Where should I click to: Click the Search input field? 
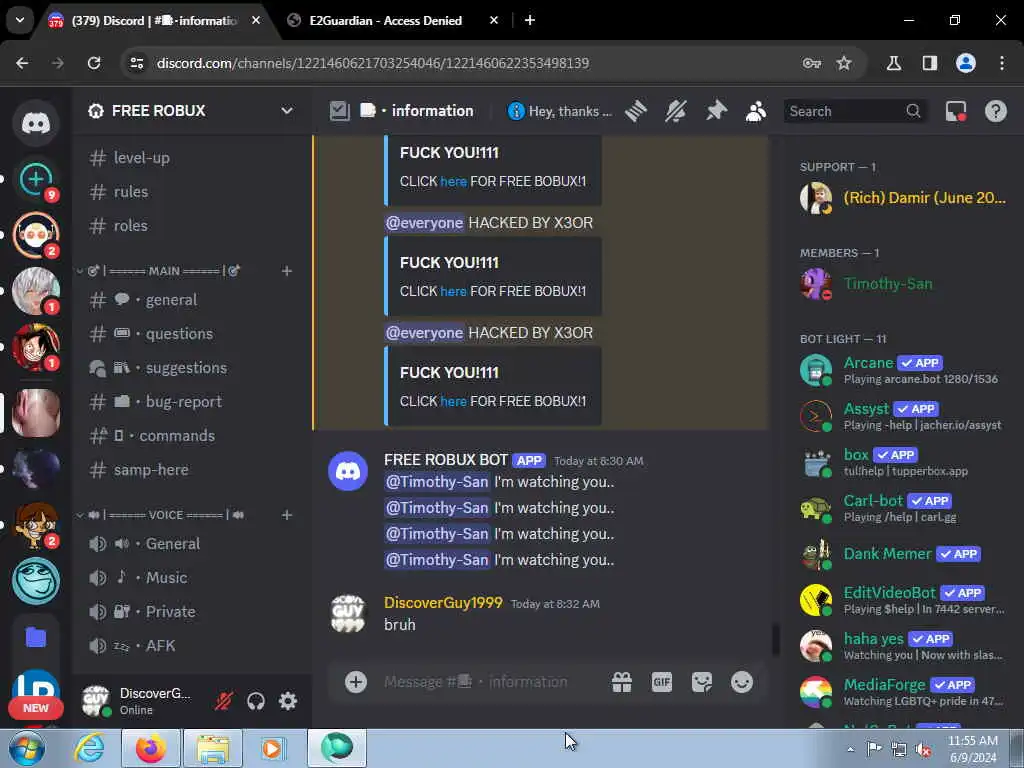point(856,111)
